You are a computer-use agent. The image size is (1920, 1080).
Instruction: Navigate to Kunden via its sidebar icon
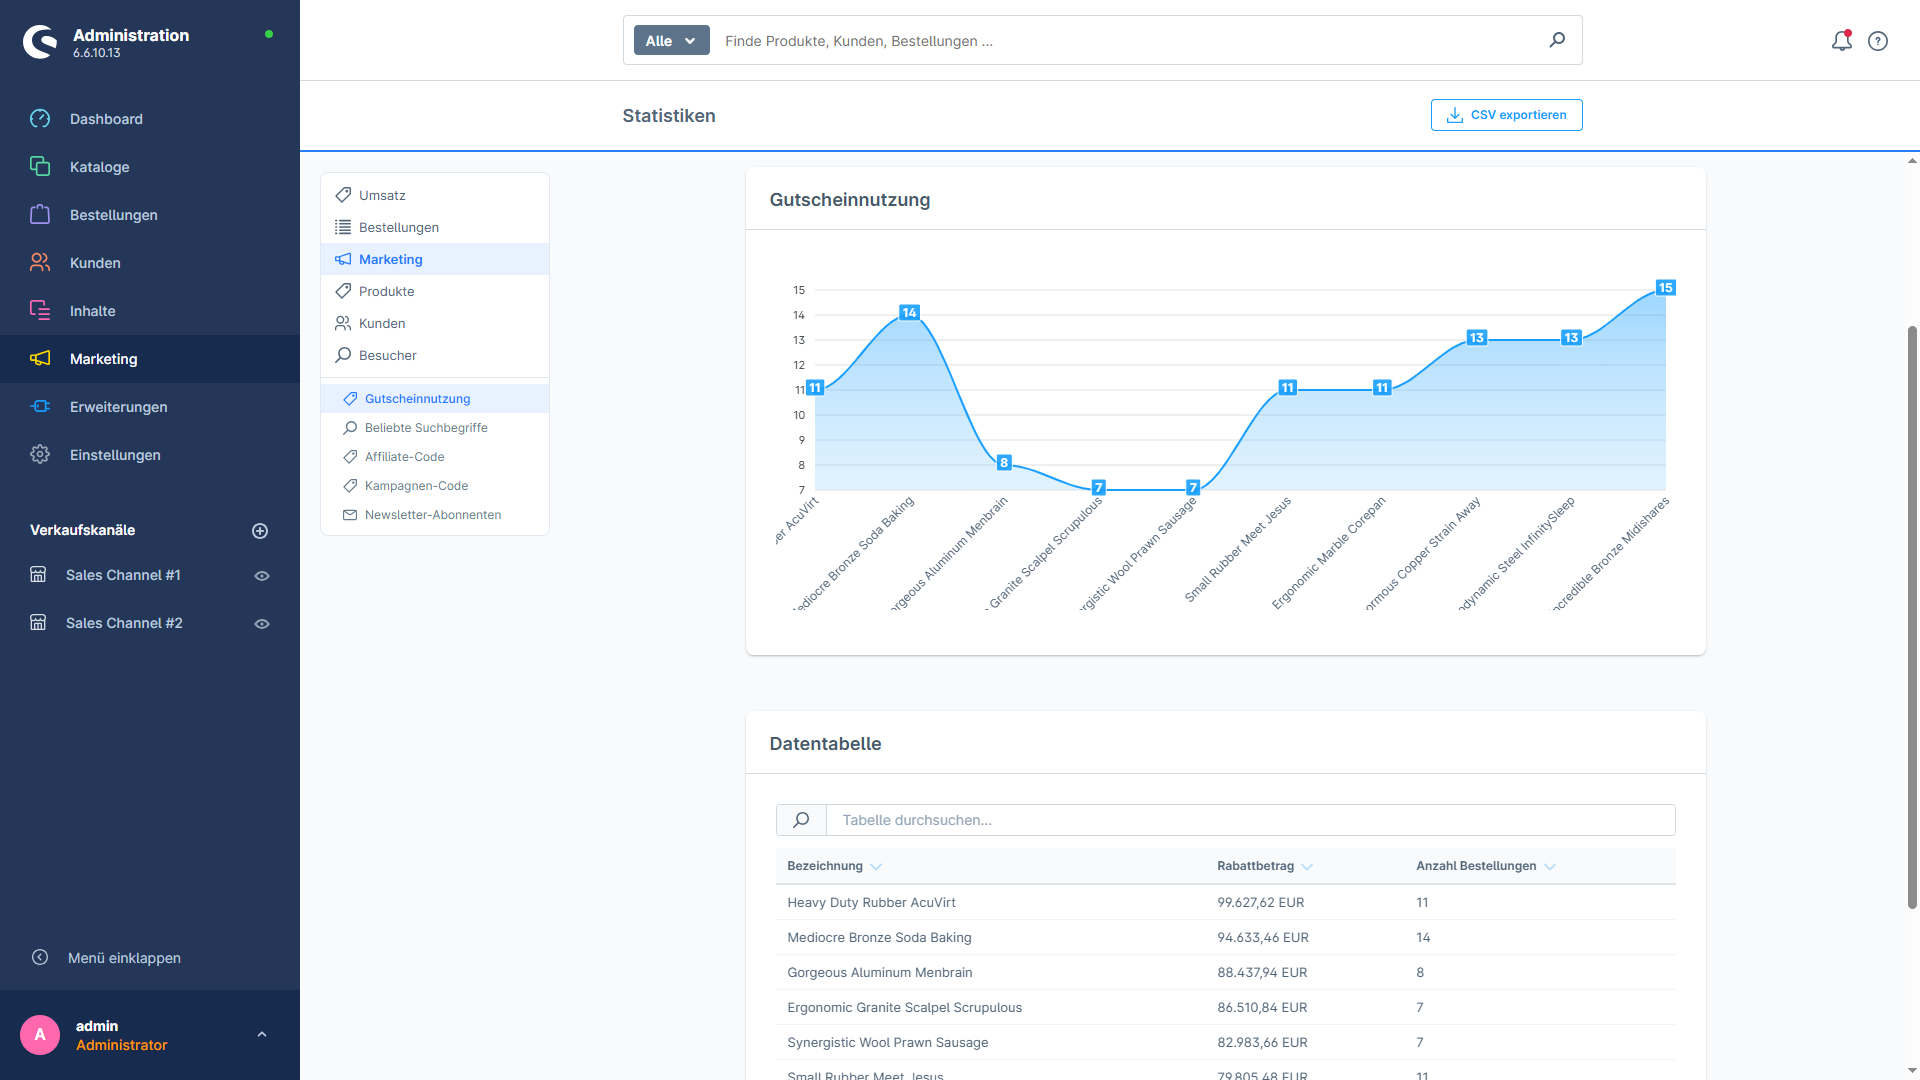[x=40, y=262]
